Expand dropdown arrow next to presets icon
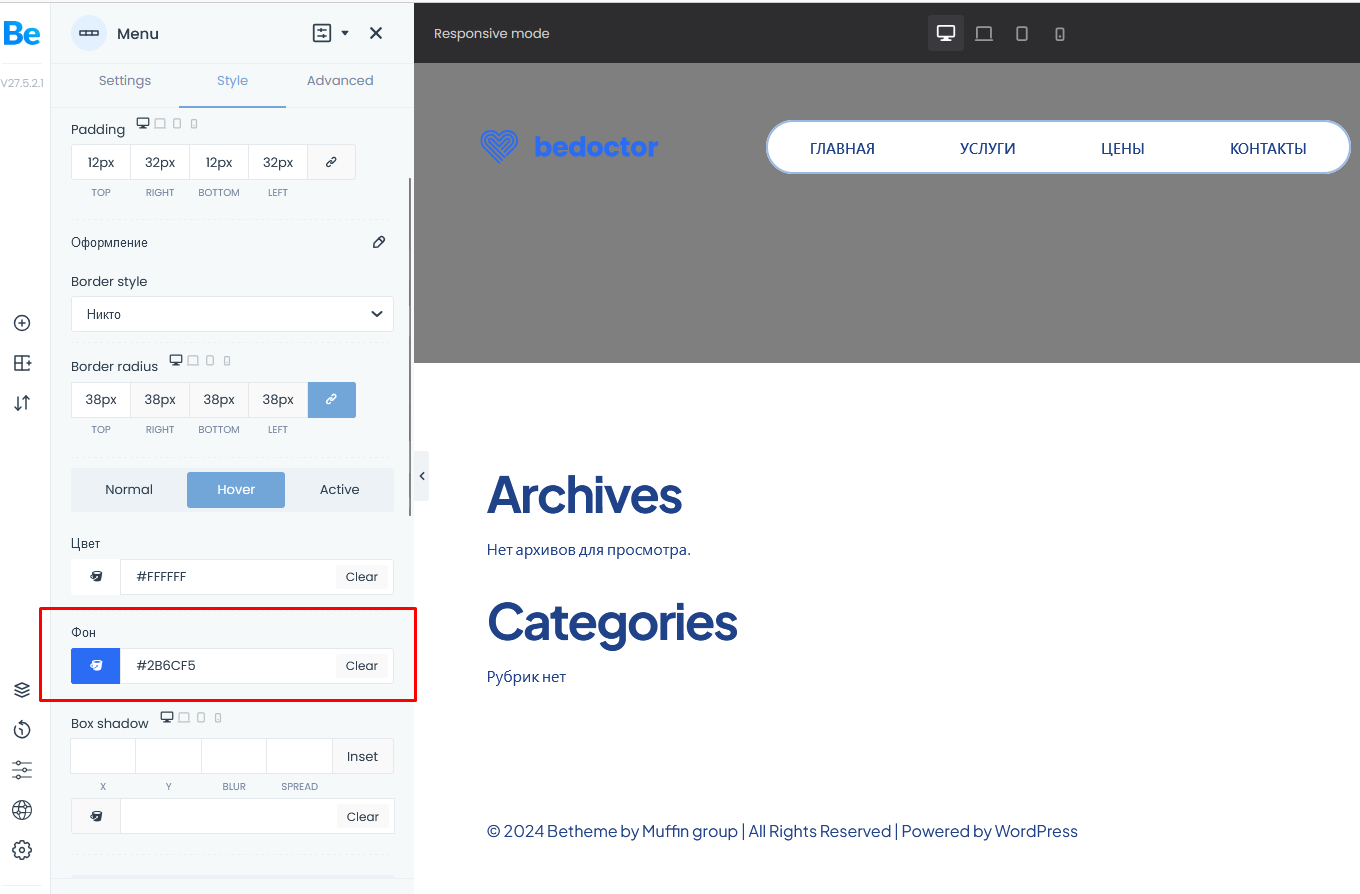This screenshot has height=894, width=1360. point(345,33)
